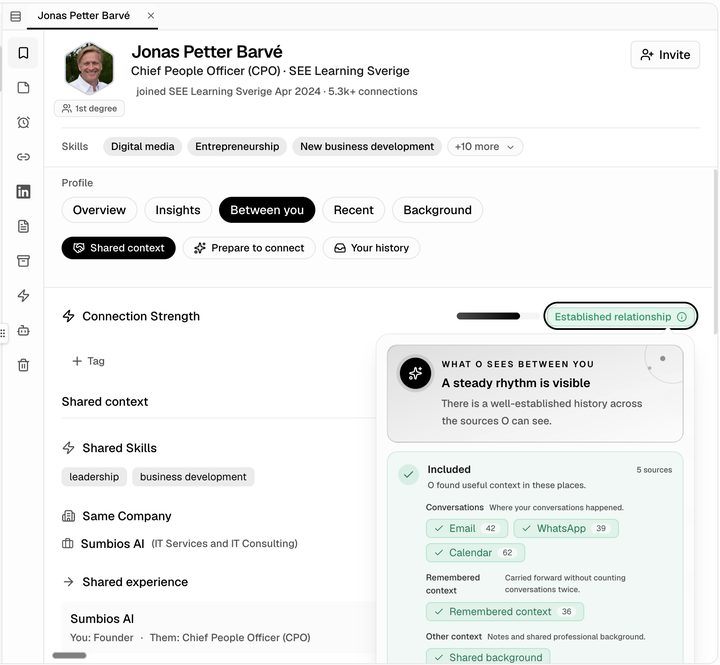The height and width of the screenshot is (665, 720).
Task: Open the document lines sidebar icon
Action: (23, 226)
